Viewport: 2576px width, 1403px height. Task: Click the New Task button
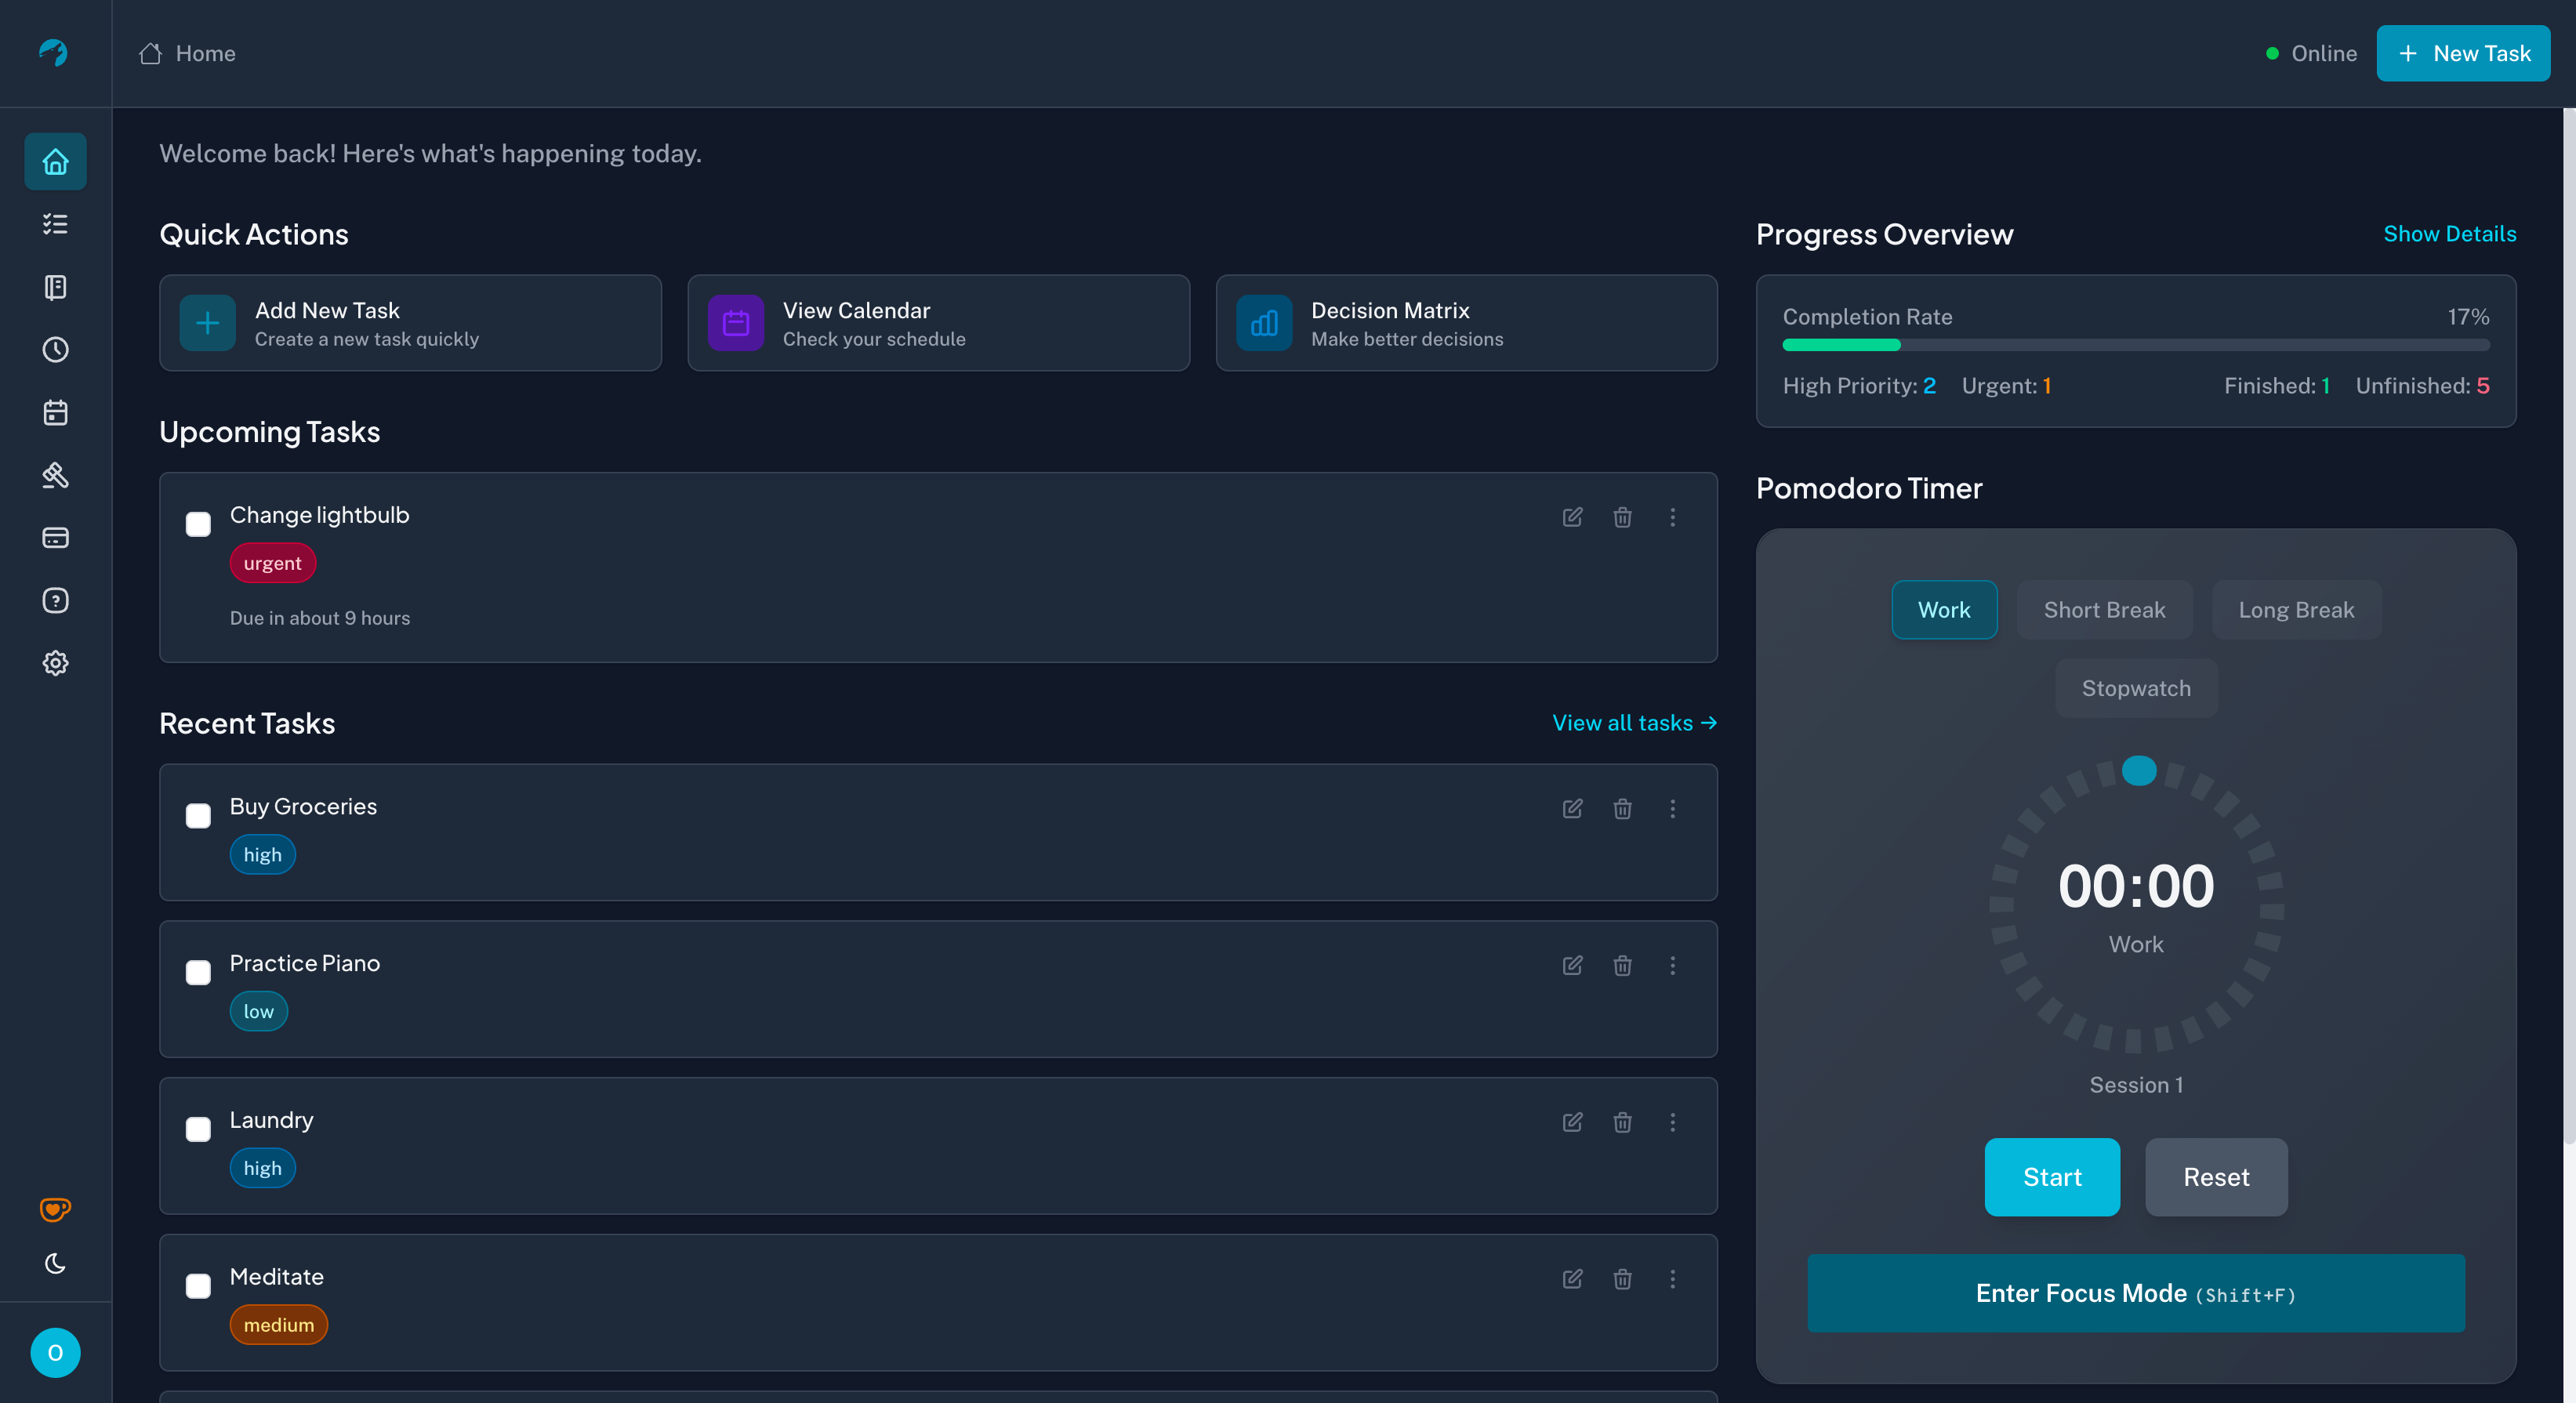coord(2463,53)
